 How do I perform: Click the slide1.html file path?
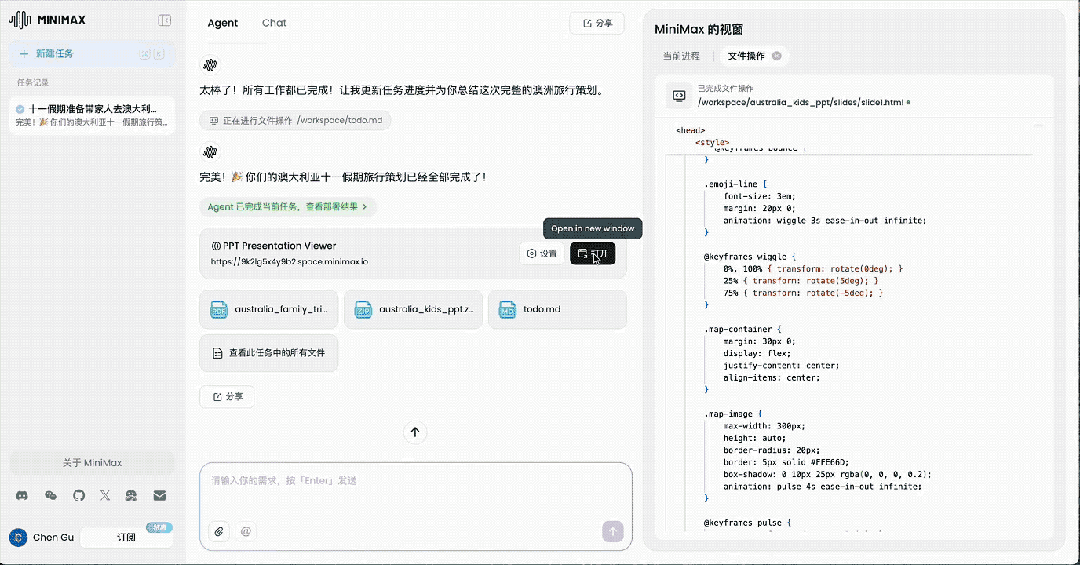pos(800,102)
